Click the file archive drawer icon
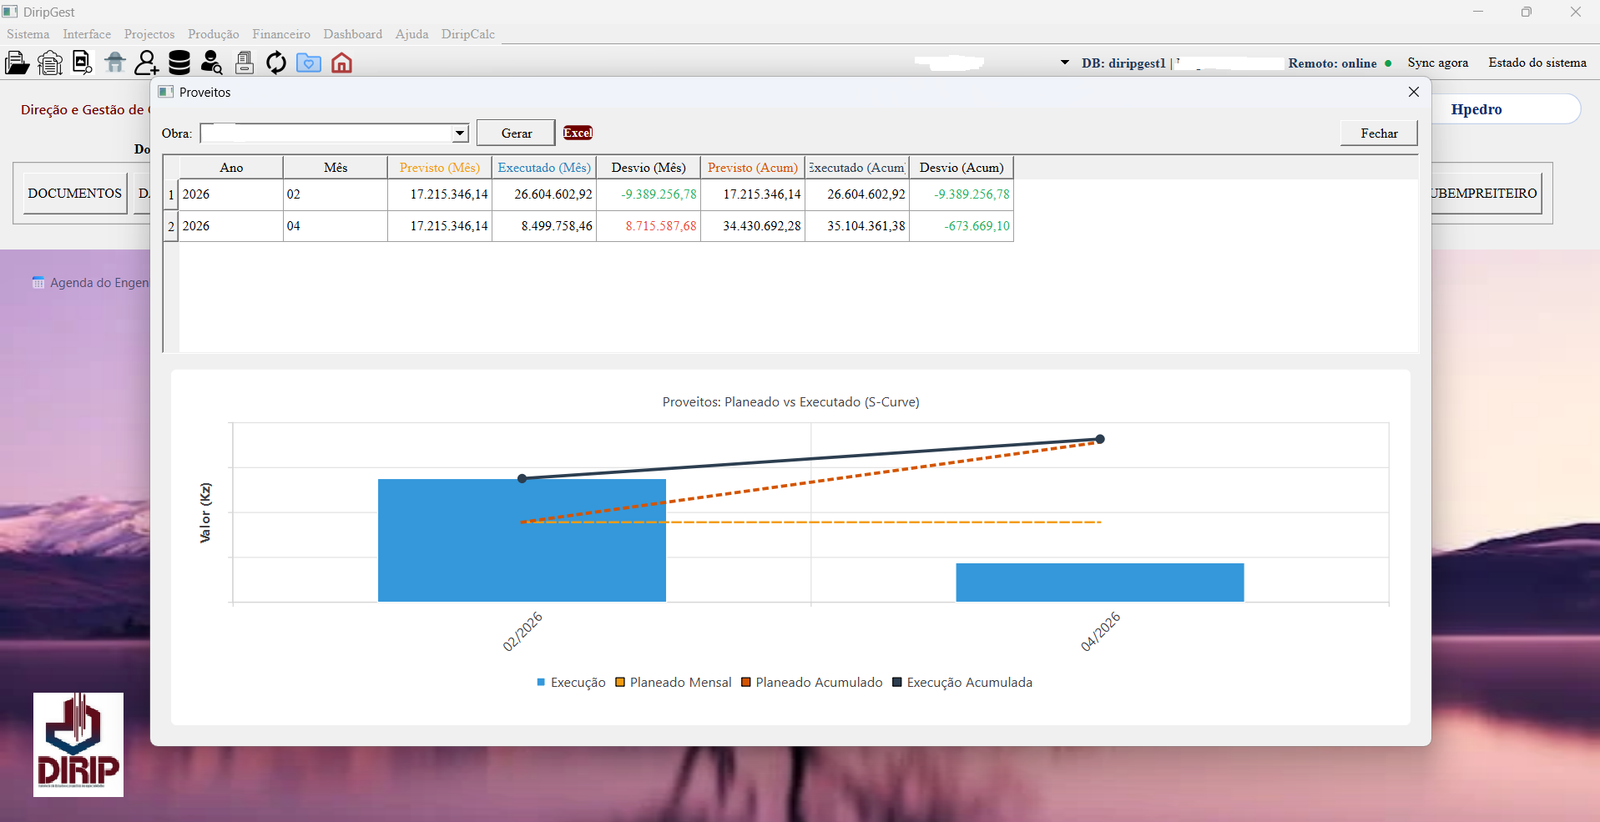The image size is (1600, 822). tap(244, 63)
